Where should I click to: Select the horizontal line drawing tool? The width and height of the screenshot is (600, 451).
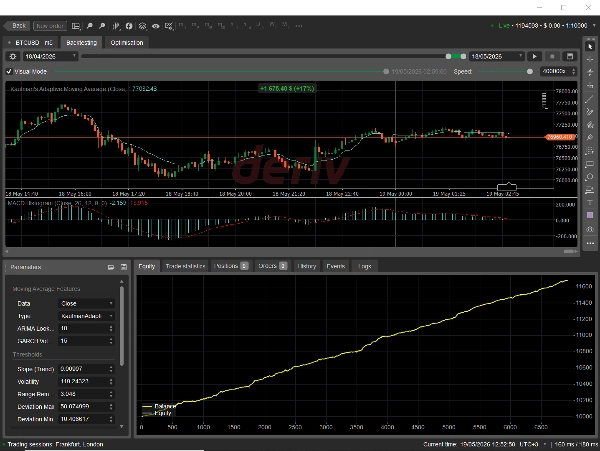point(590,72)
